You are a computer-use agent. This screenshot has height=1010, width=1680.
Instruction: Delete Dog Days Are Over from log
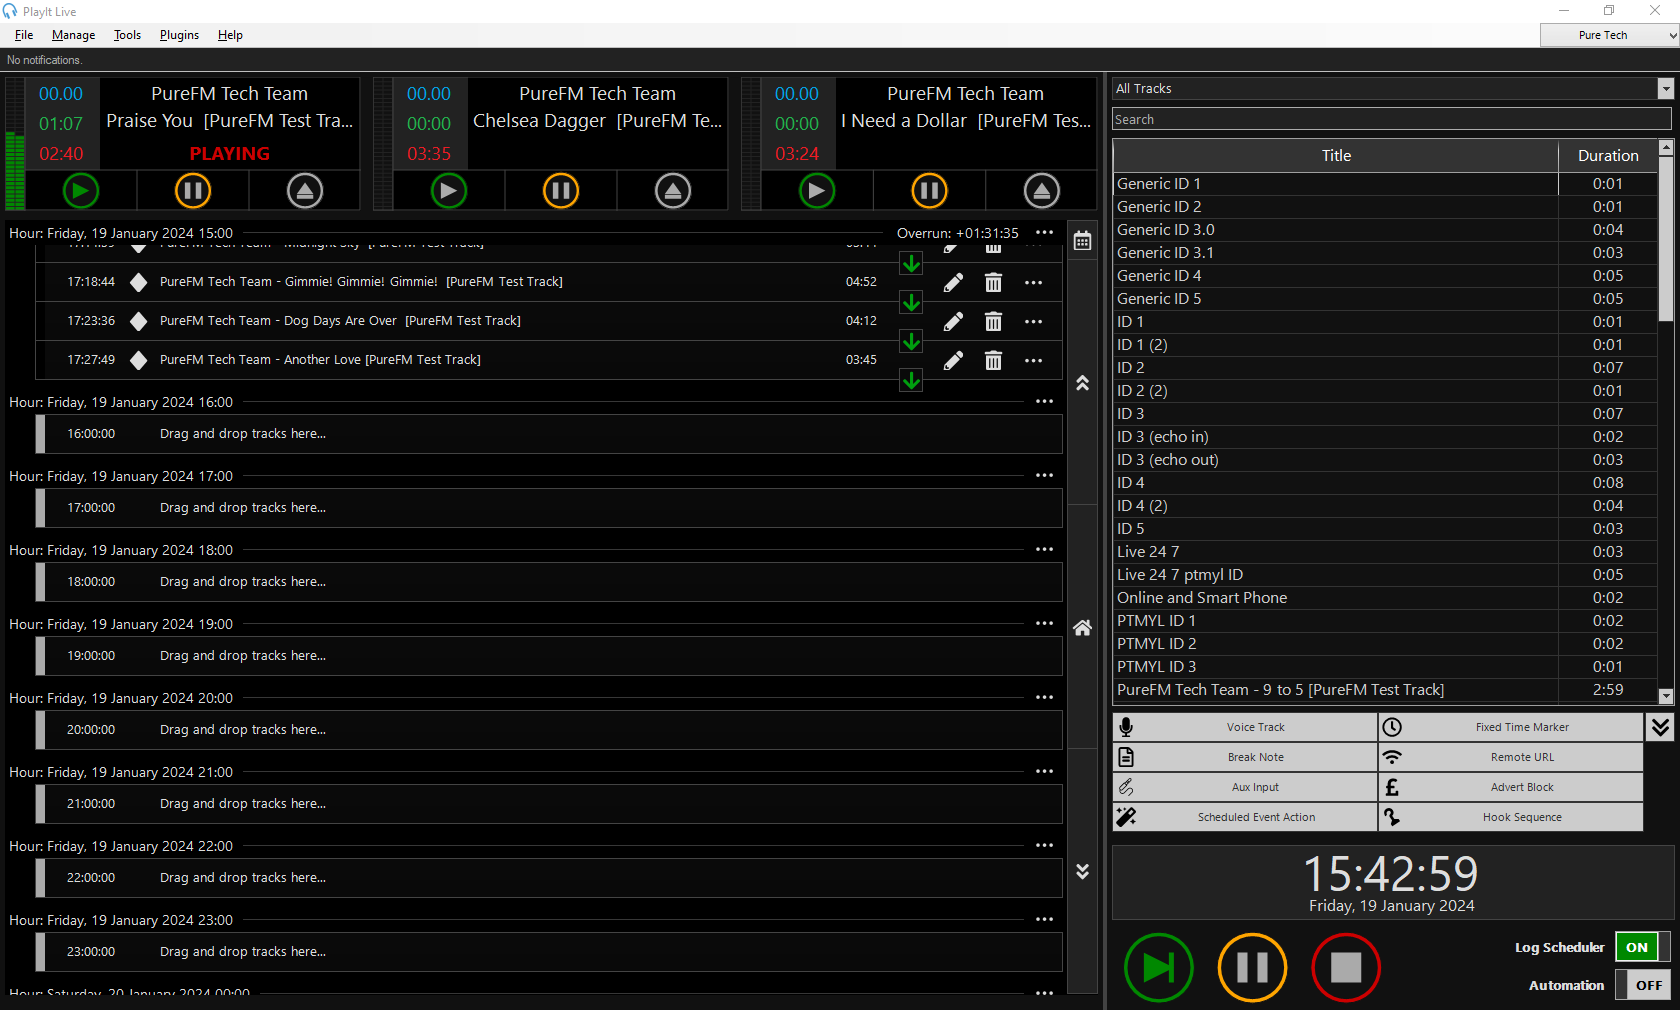(993, 321)
